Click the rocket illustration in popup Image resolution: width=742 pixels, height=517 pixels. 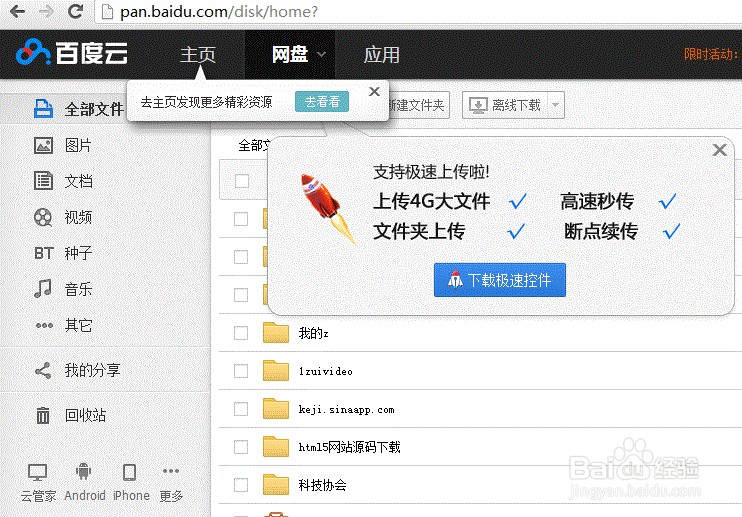click(327, 208)
